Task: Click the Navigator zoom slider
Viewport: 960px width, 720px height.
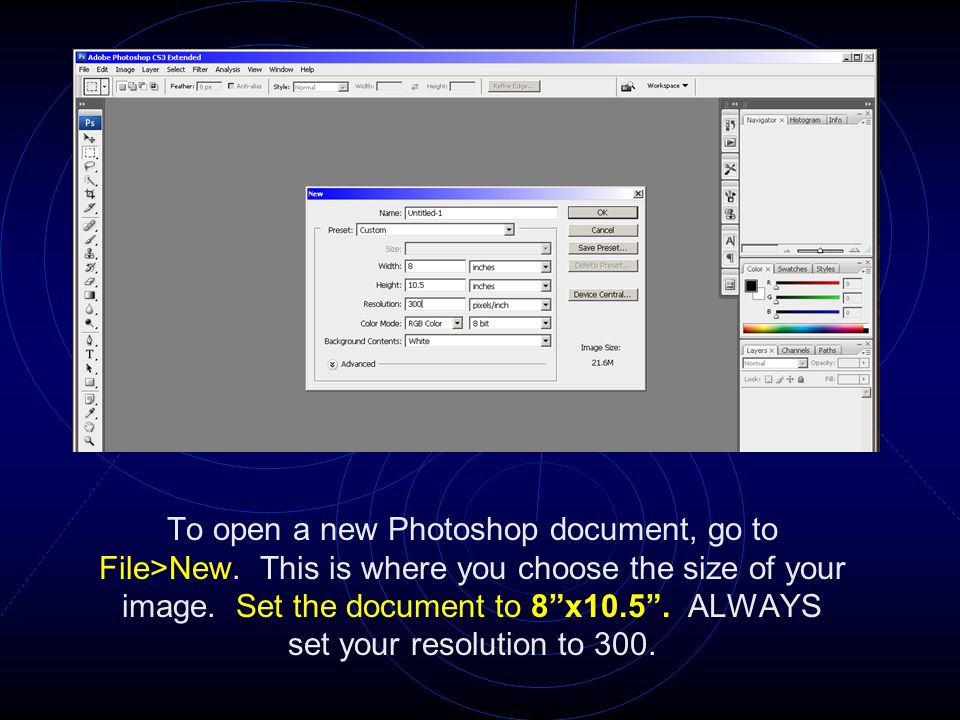Action: pyautogui.click(x=820, y=250)
